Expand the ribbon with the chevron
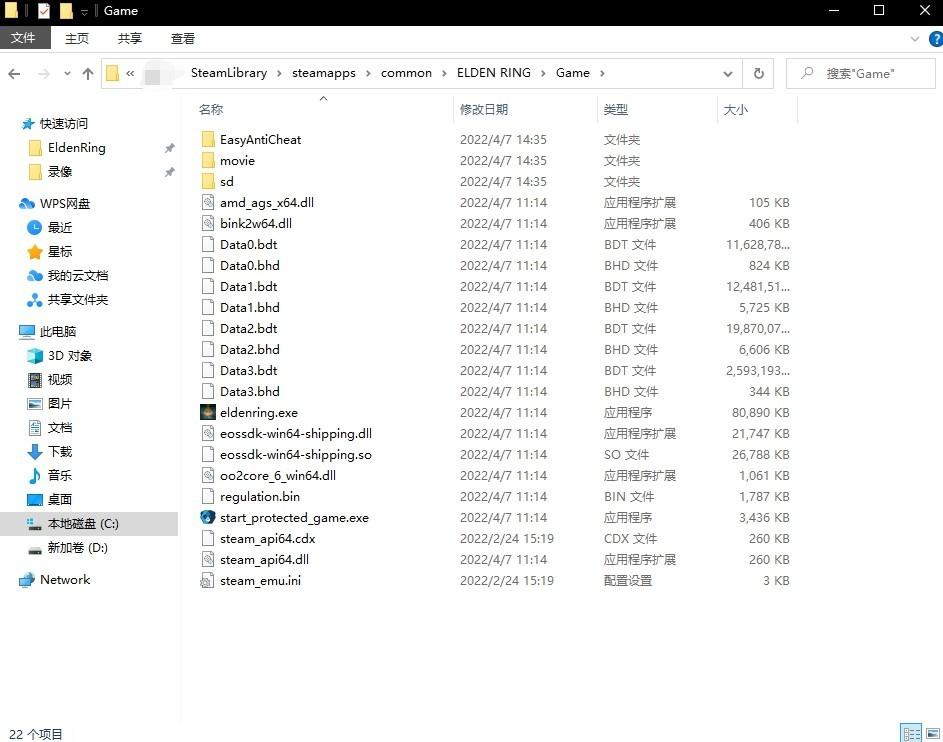Viewport: 943px width, 742px height. 914,38
